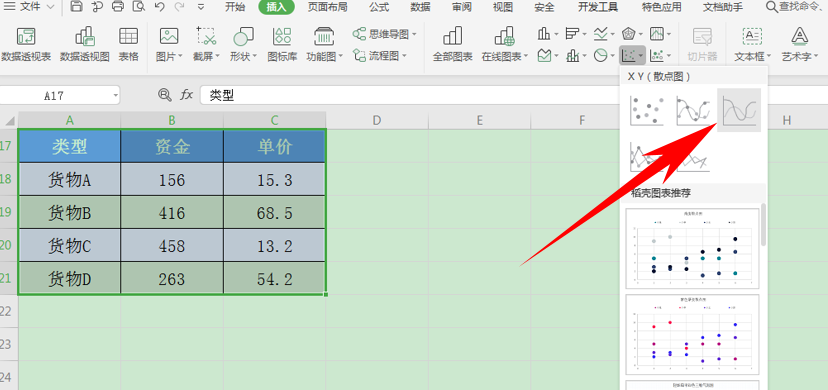Click the 艺术字 word art icon
828x390 pixels.
click(800, 36)
